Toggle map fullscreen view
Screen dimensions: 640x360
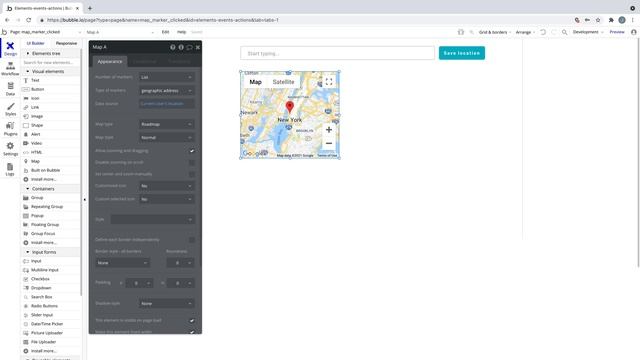(x=329, y=82)
